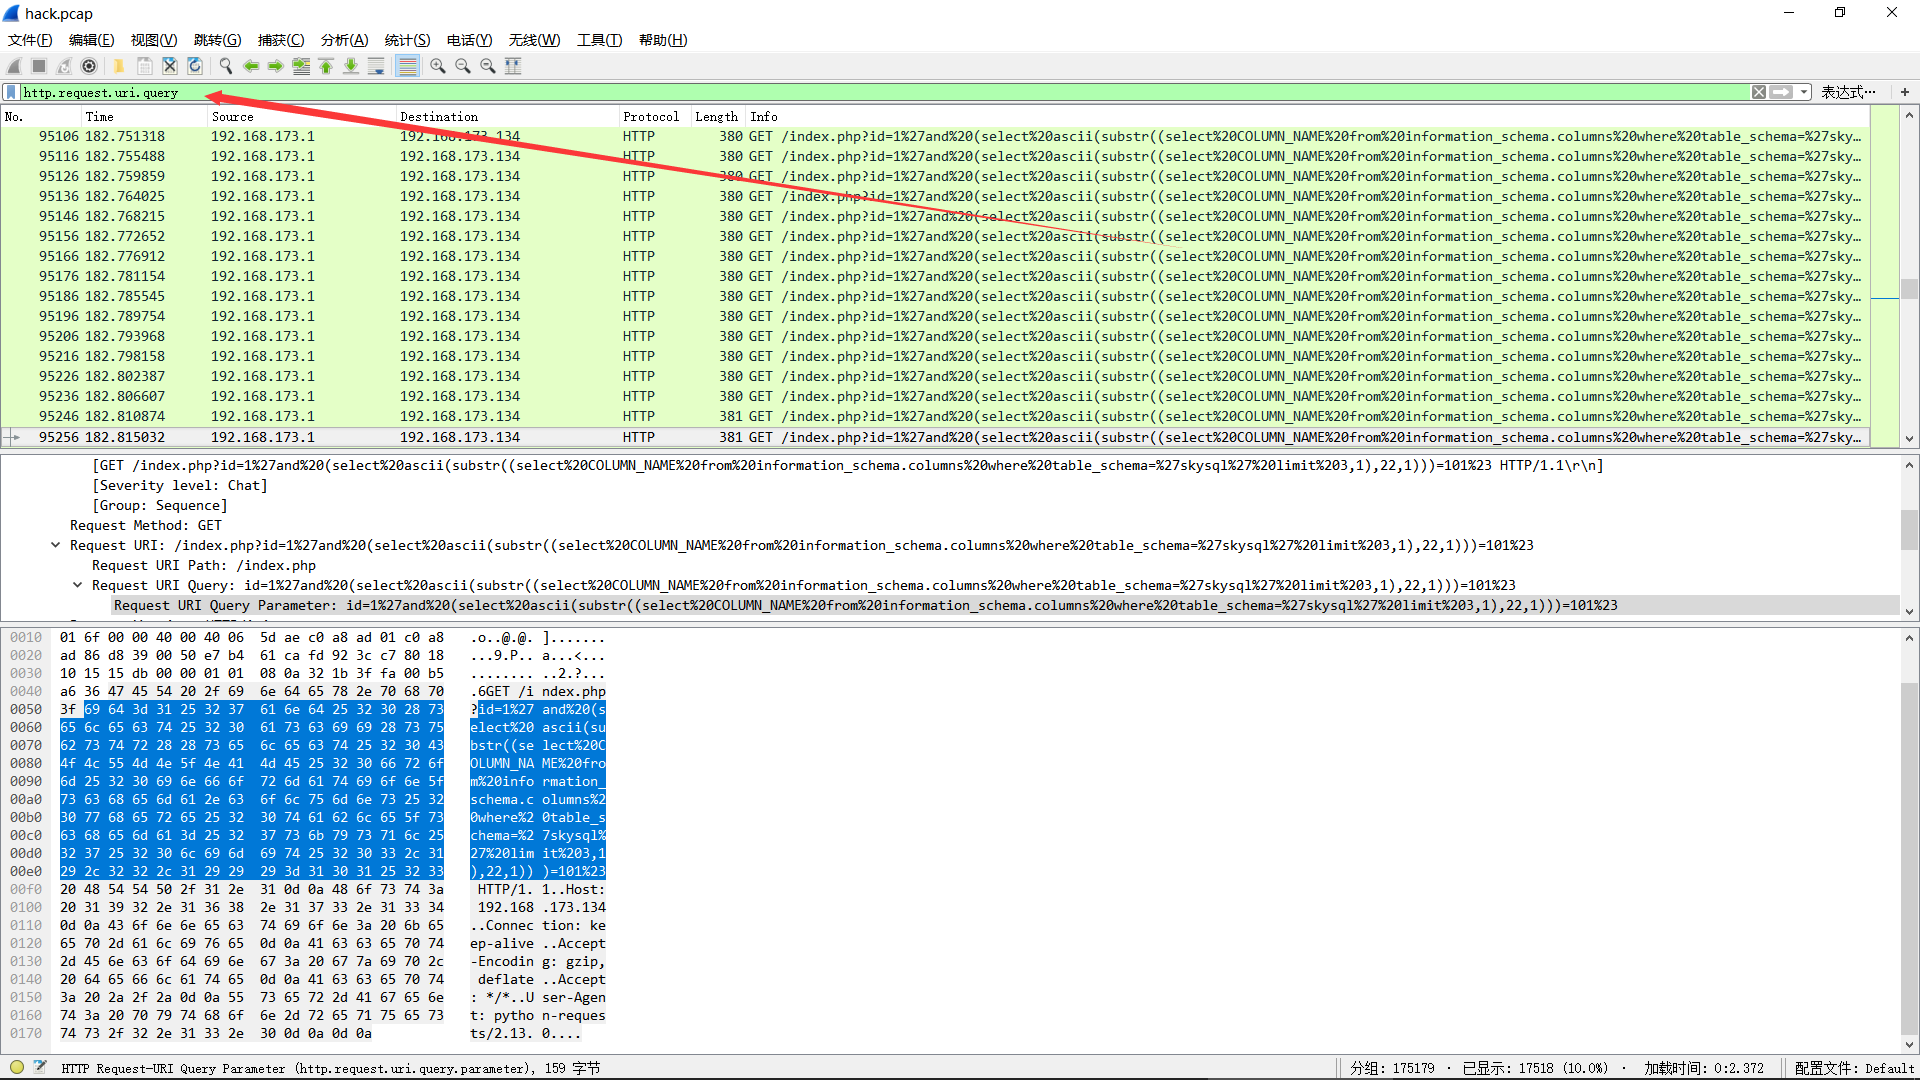This screenshot has width=1920, height=1080.
Task: Click the zoom in icon
Action: coord(438,66)
